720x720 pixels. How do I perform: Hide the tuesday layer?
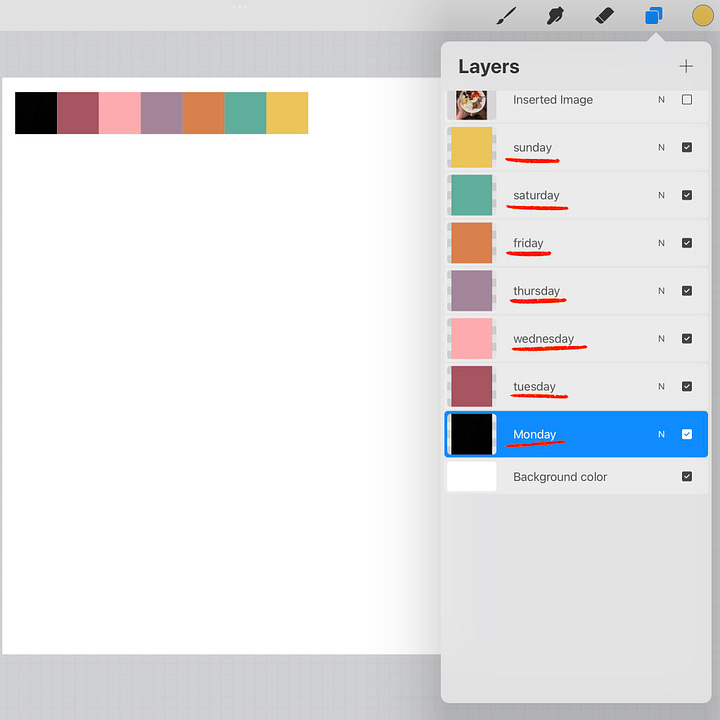(686, 386)
